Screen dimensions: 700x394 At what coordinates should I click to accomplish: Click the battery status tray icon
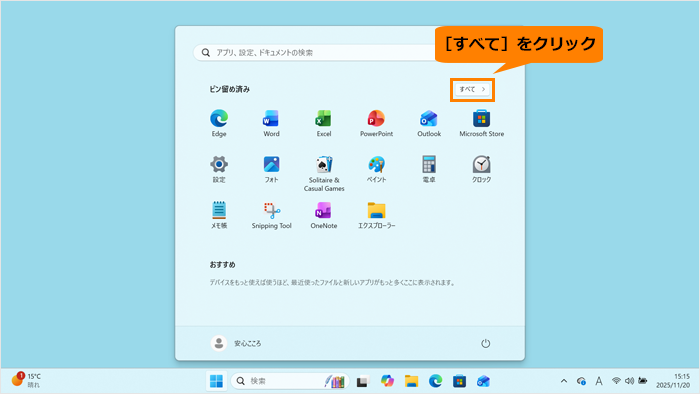[x=643, y=381]
